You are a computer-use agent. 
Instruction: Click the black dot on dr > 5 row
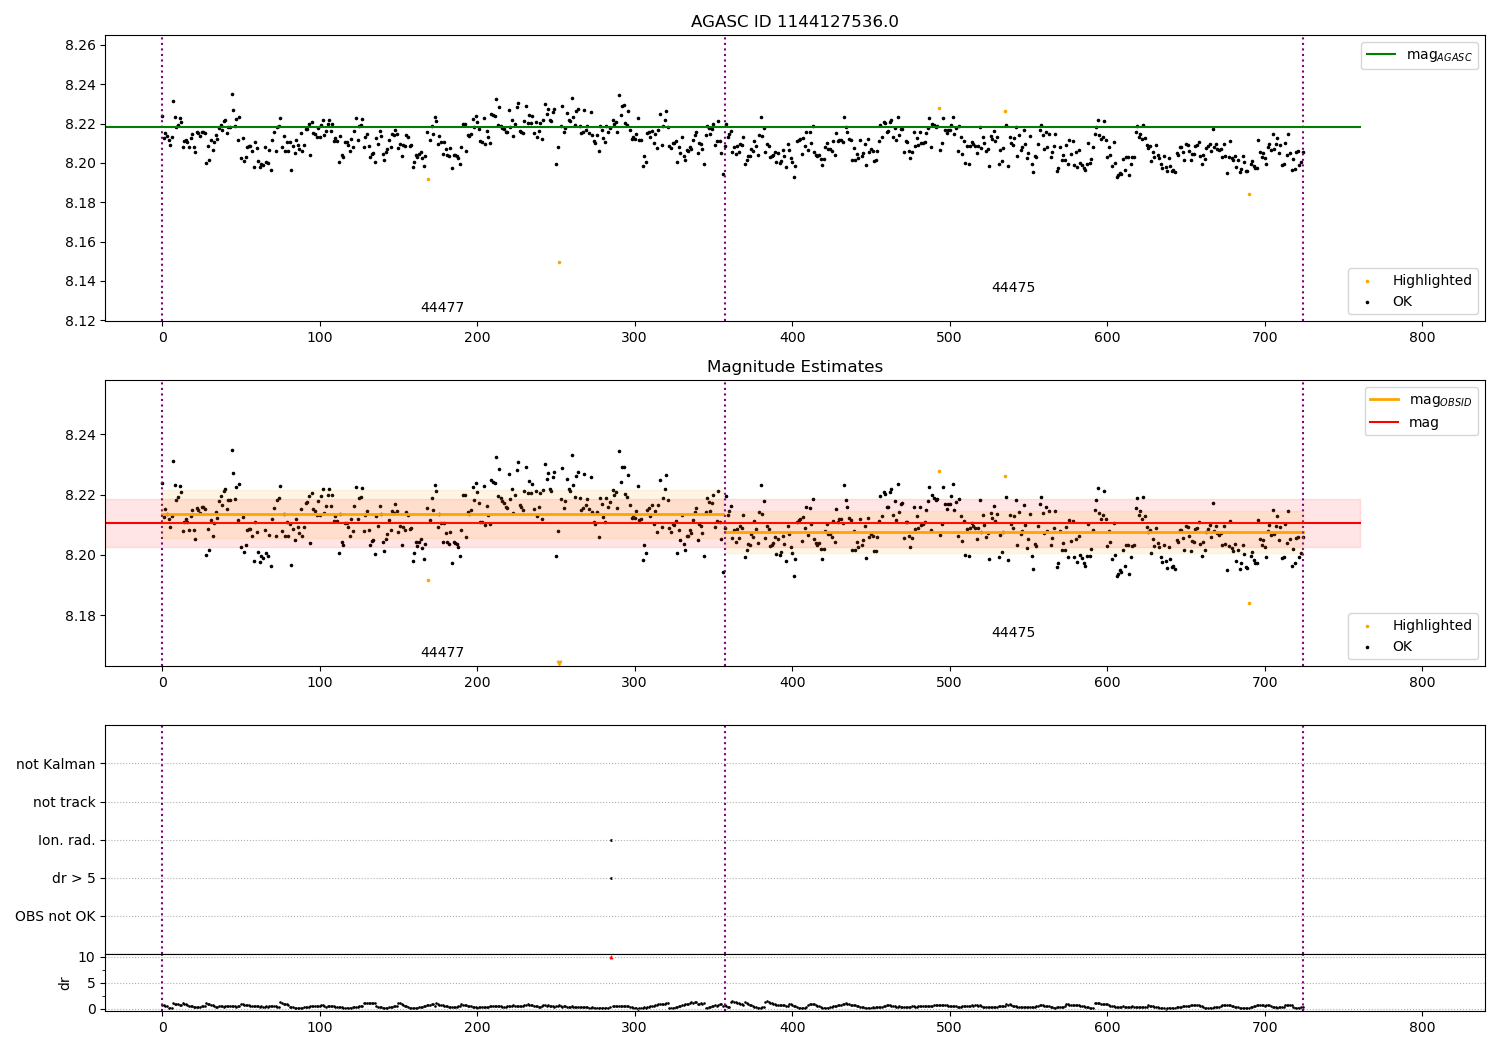pos(611,878)
